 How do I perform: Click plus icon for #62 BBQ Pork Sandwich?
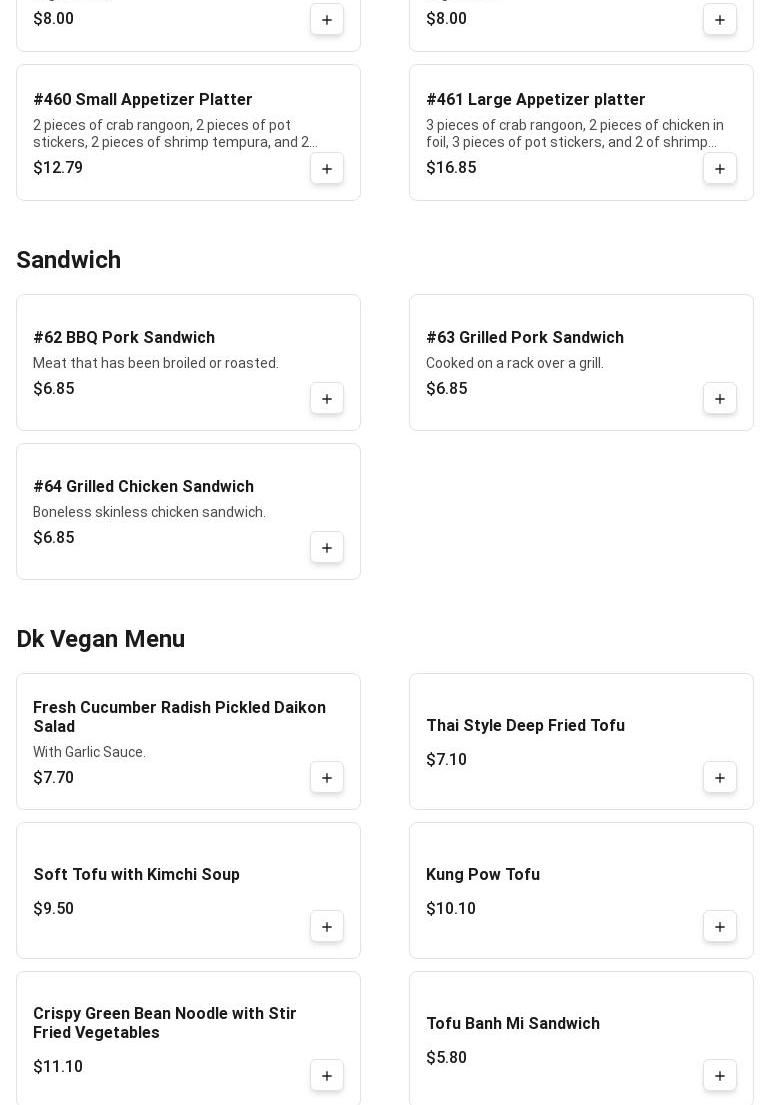click(327, 398)
